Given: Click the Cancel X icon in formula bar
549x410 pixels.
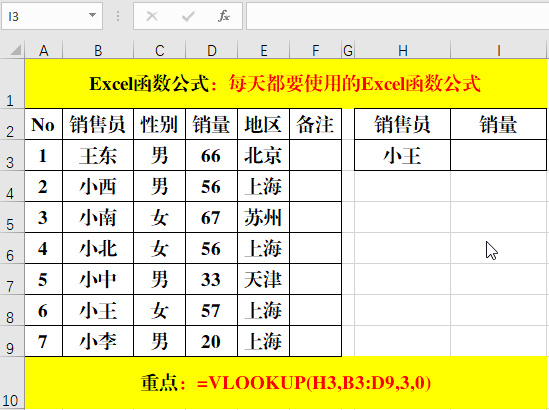Looking at the screenshot, I should (x=152, y=16).
